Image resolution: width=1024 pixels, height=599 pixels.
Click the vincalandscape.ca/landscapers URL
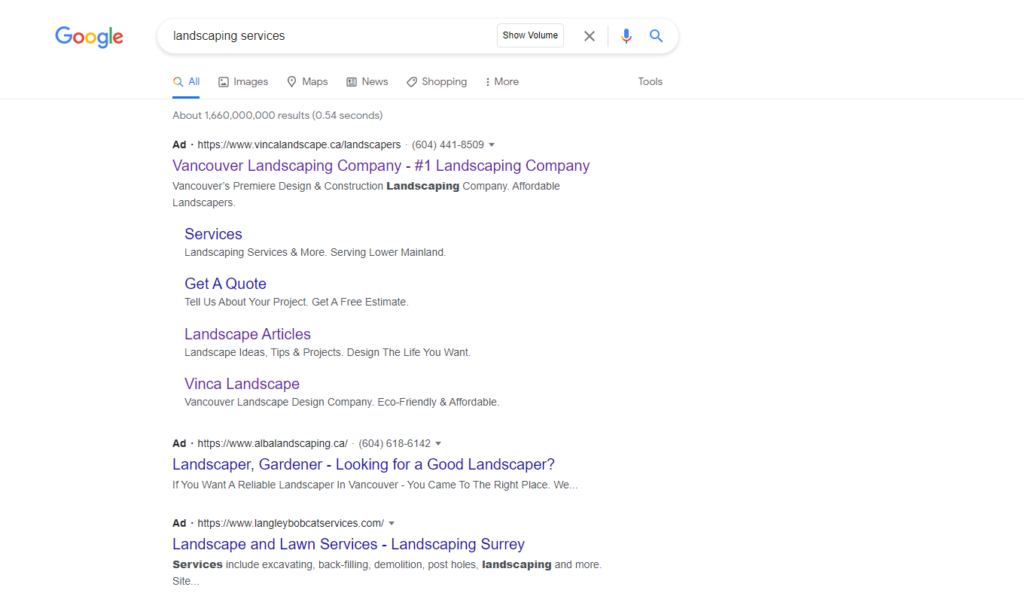pyautogui.click(x=299, y=145)
